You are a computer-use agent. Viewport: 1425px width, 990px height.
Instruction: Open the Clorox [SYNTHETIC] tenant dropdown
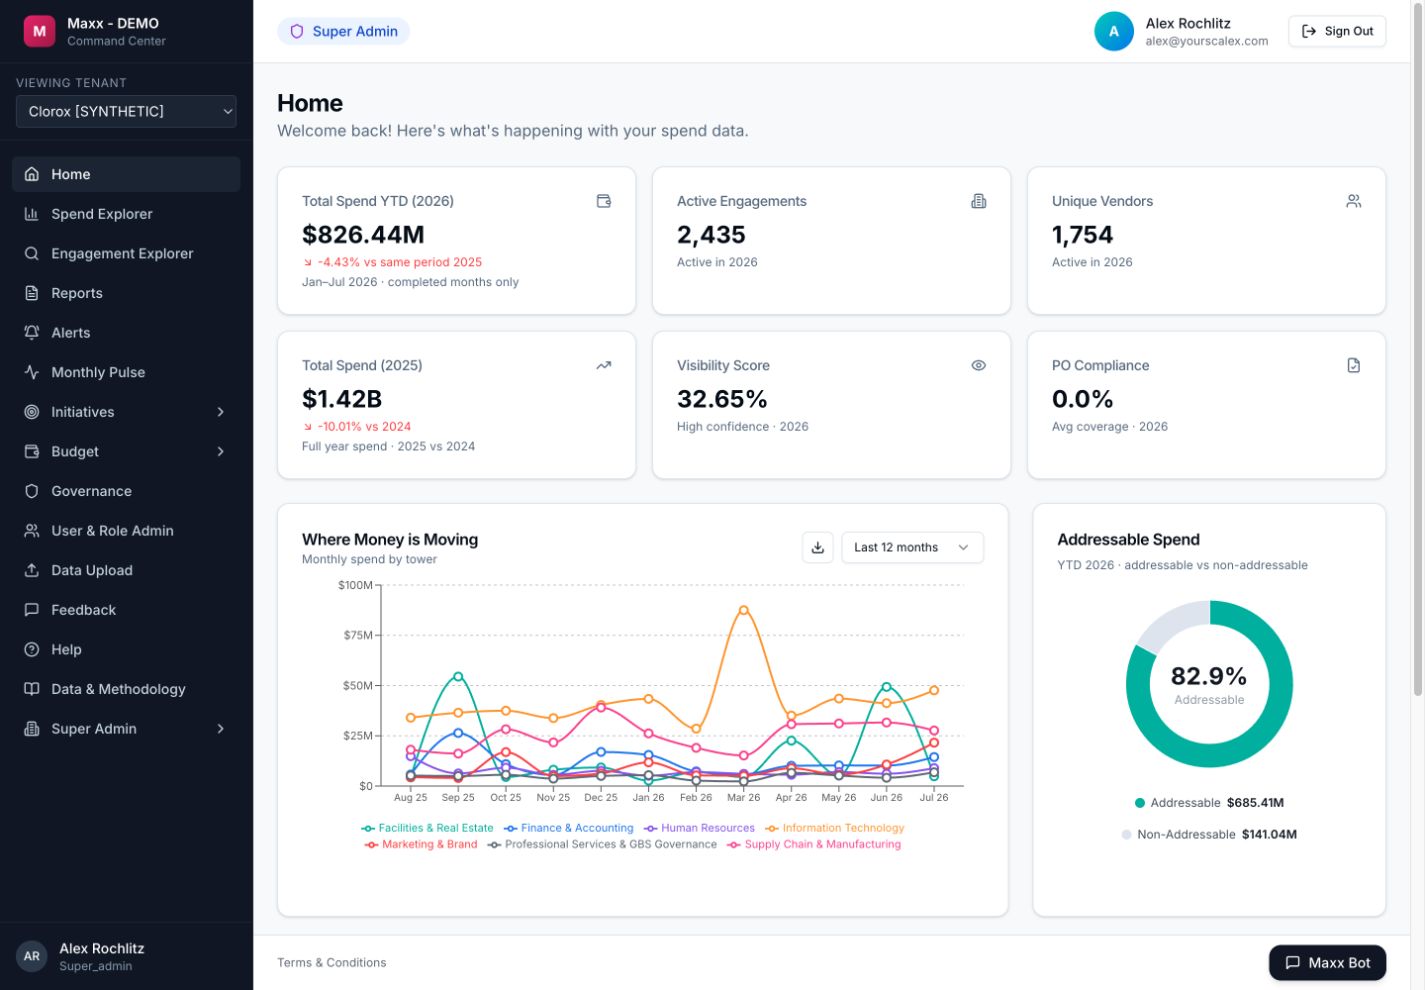click(126, 111)
